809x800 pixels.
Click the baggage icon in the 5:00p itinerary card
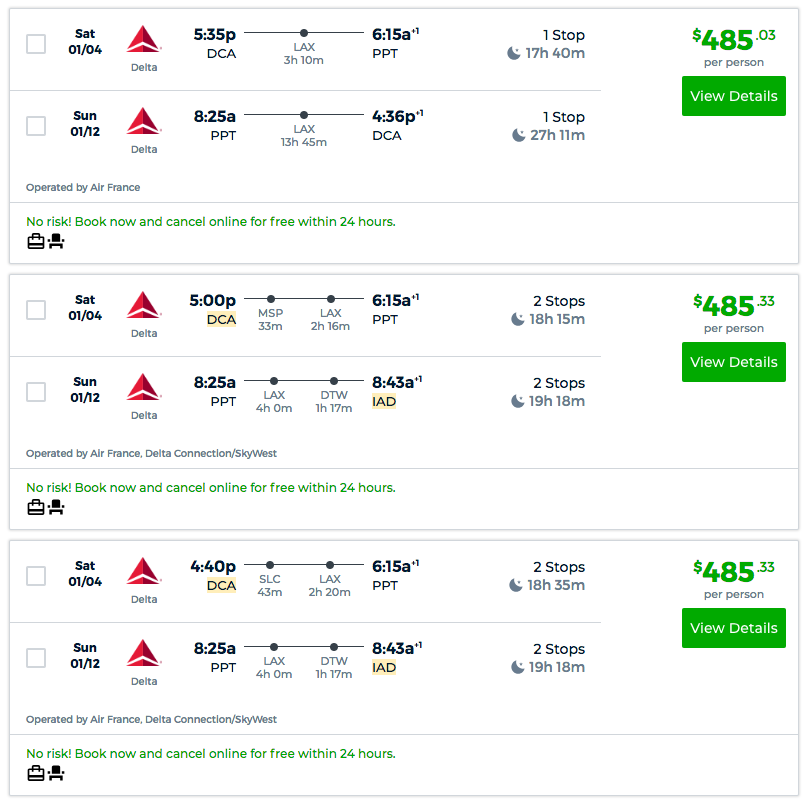[36, 507]
